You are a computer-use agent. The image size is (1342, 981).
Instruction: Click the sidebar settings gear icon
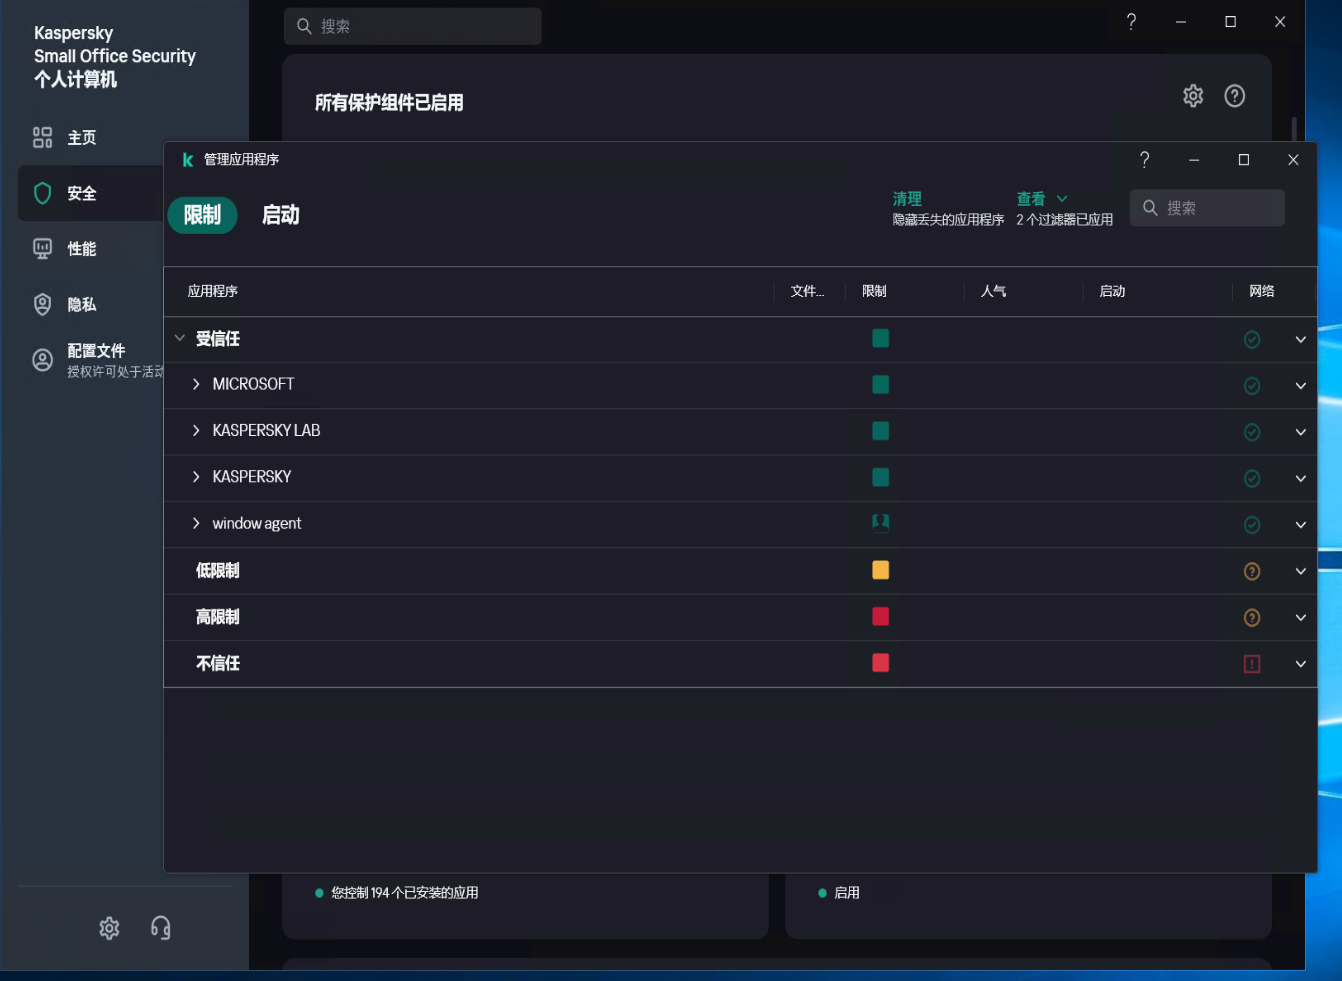pyautogui.click(x=109, y=928)
